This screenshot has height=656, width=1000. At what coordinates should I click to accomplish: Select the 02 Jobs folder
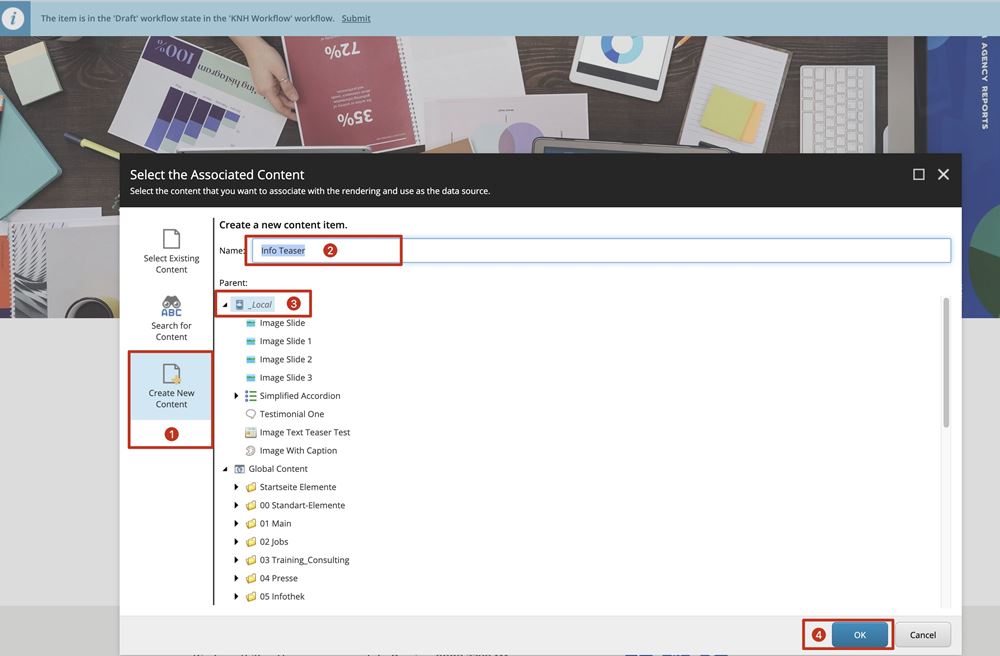(x=273, y=542)
